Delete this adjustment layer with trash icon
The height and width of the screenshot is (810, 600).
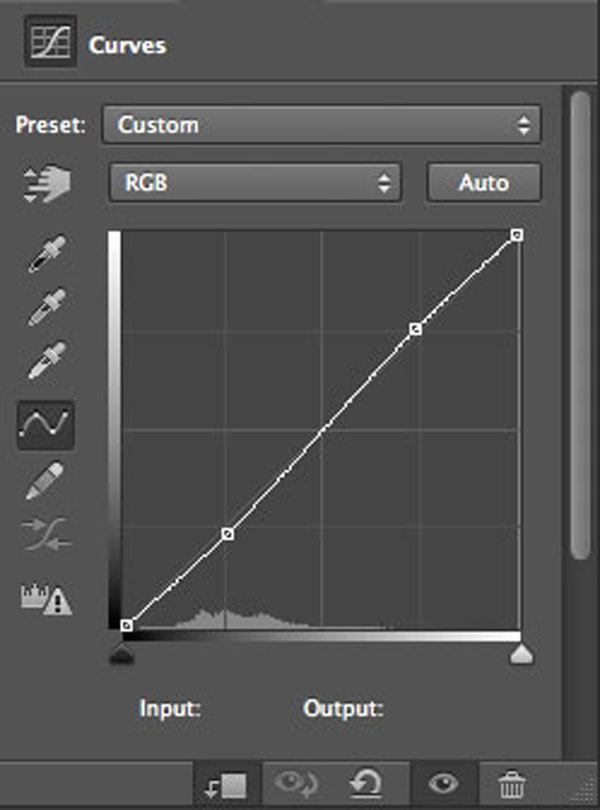coord(511,784)
